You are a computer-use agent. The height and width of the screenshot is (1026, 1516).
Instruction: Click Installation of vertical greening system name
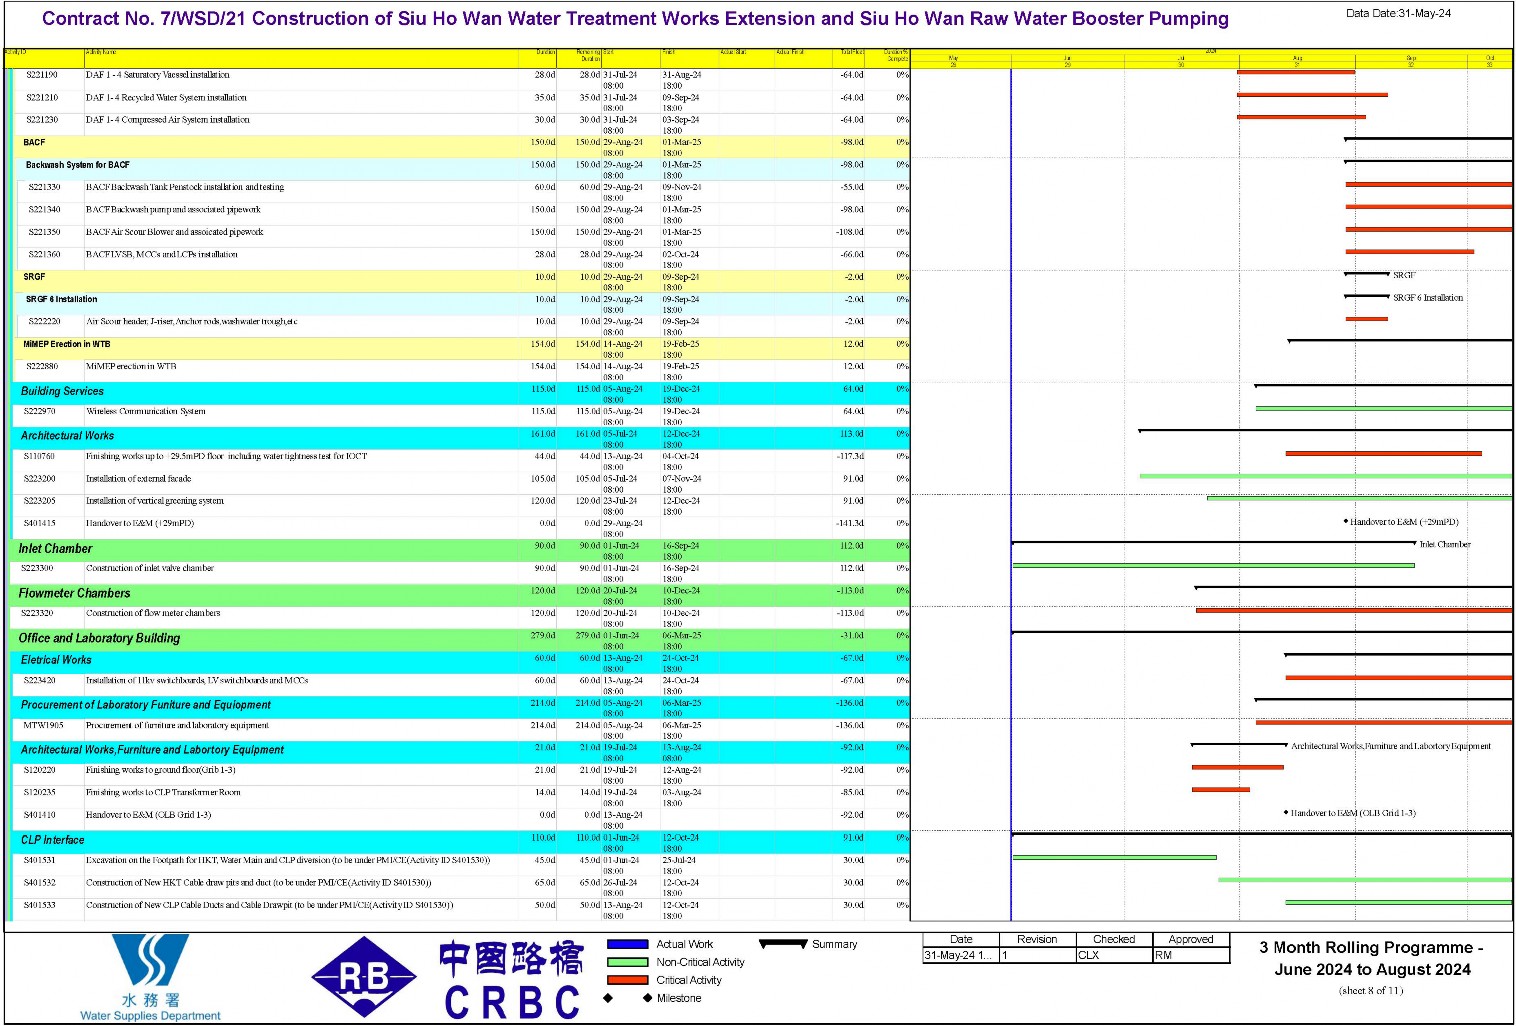click(155, 501)
